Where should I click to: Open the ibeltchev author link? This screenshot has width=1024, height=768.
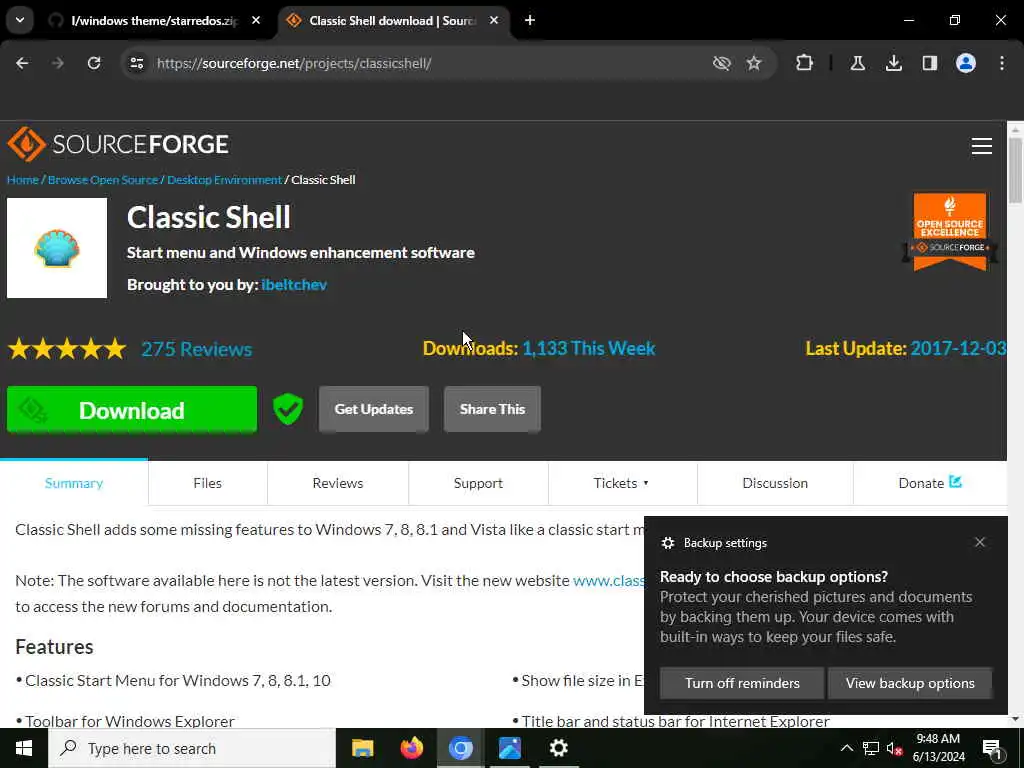294,285
